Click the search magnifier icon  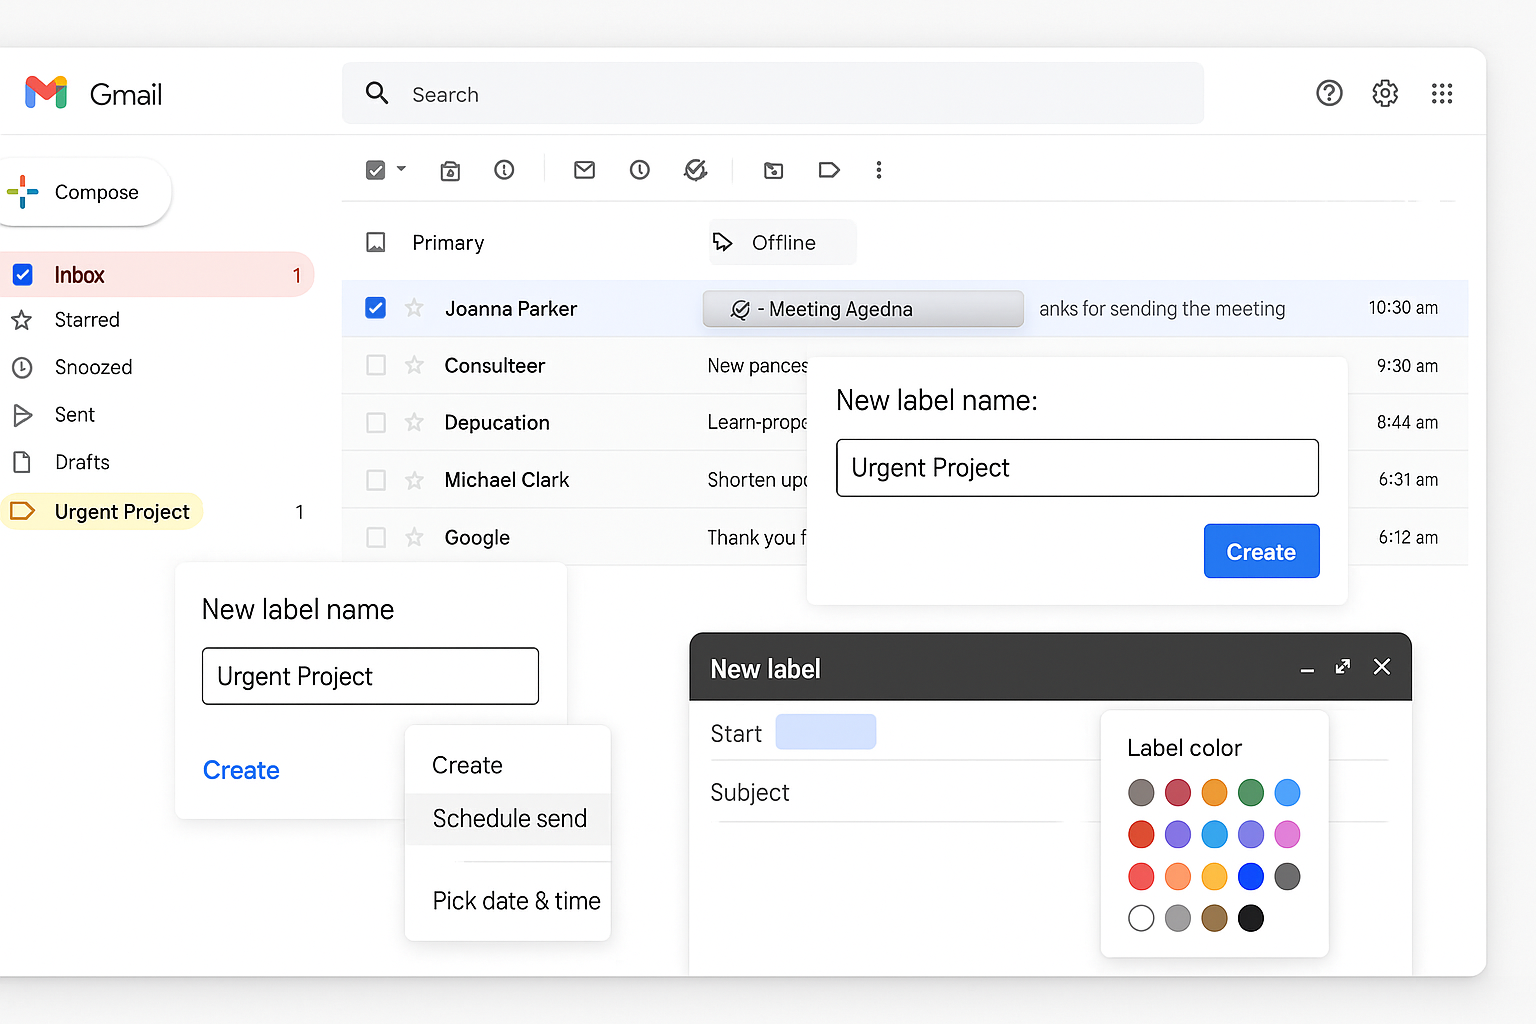tap(377, 93)
